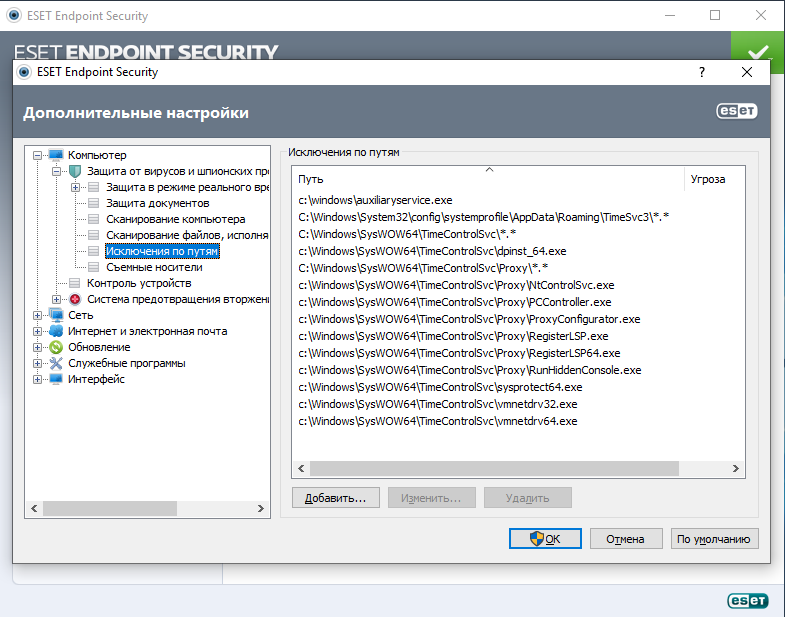Click the Компьютер monitor icon
Image resolution: width=785 pixels, height=617 pixels.
tap(56, 155)
